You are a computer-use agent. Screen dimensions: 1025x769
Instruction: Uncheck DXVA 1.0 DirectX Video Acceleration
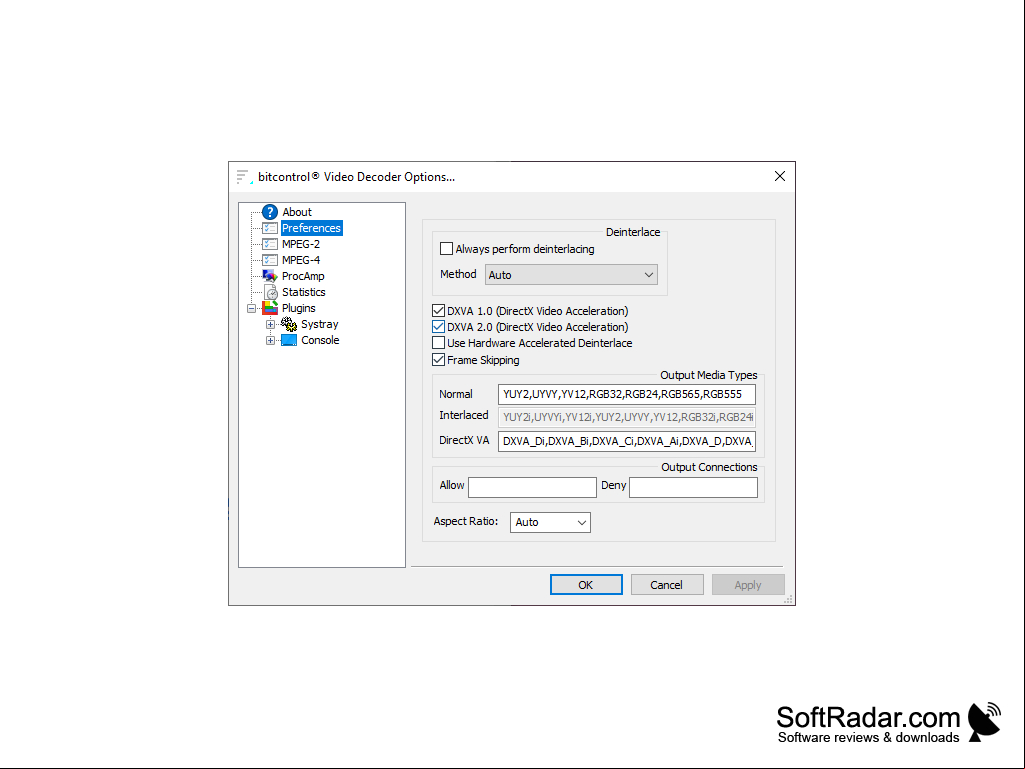click(439, 311)
